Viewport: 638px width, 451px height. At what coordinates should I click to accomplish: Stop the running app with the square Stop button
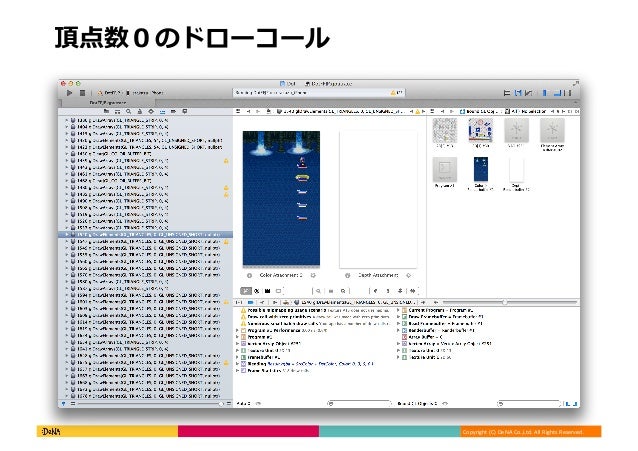click(x=82, y=93)
